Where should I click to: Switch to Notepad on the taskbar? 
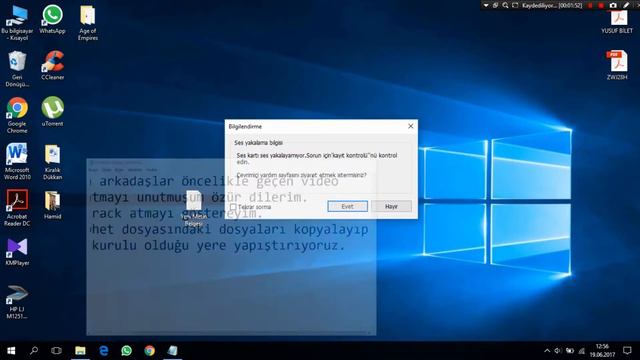point(173,351)
